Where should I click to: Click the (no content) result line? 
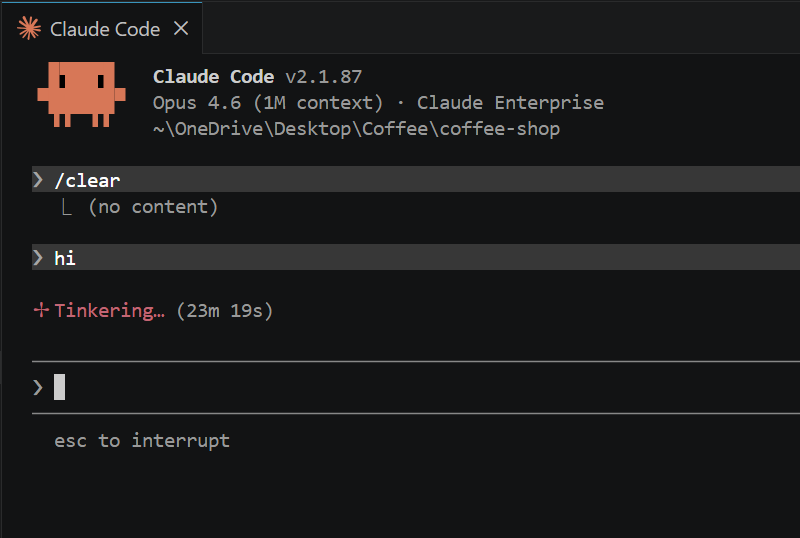(x=153, y=207)
